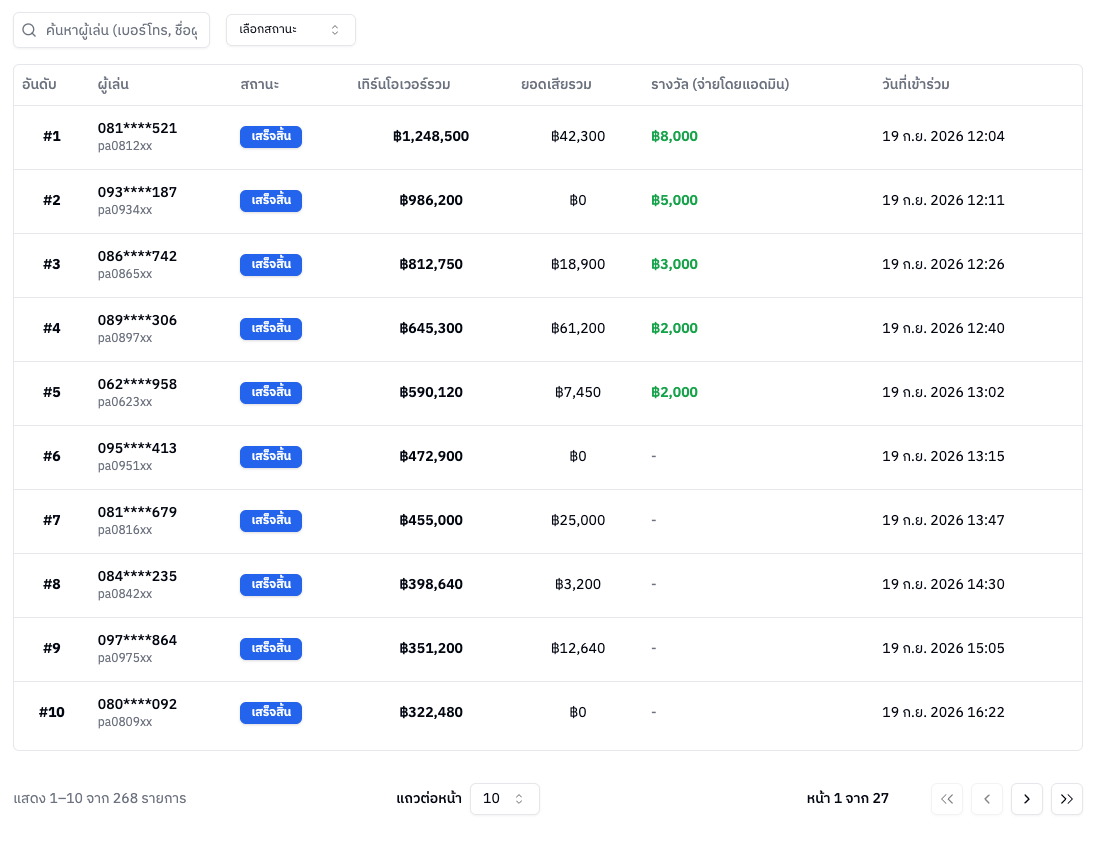Screen dimensions: 1096x843
Task: Click the ผู้เล่น column header
Action: click(x=113, y=85)
